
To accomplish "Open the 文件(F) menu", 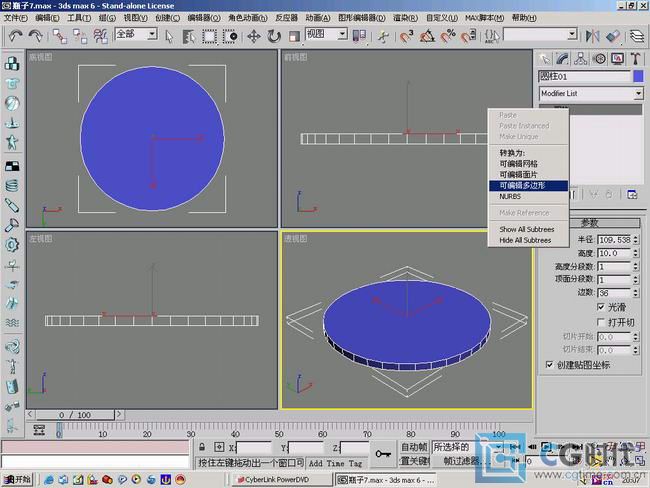I will click(15, 18).
